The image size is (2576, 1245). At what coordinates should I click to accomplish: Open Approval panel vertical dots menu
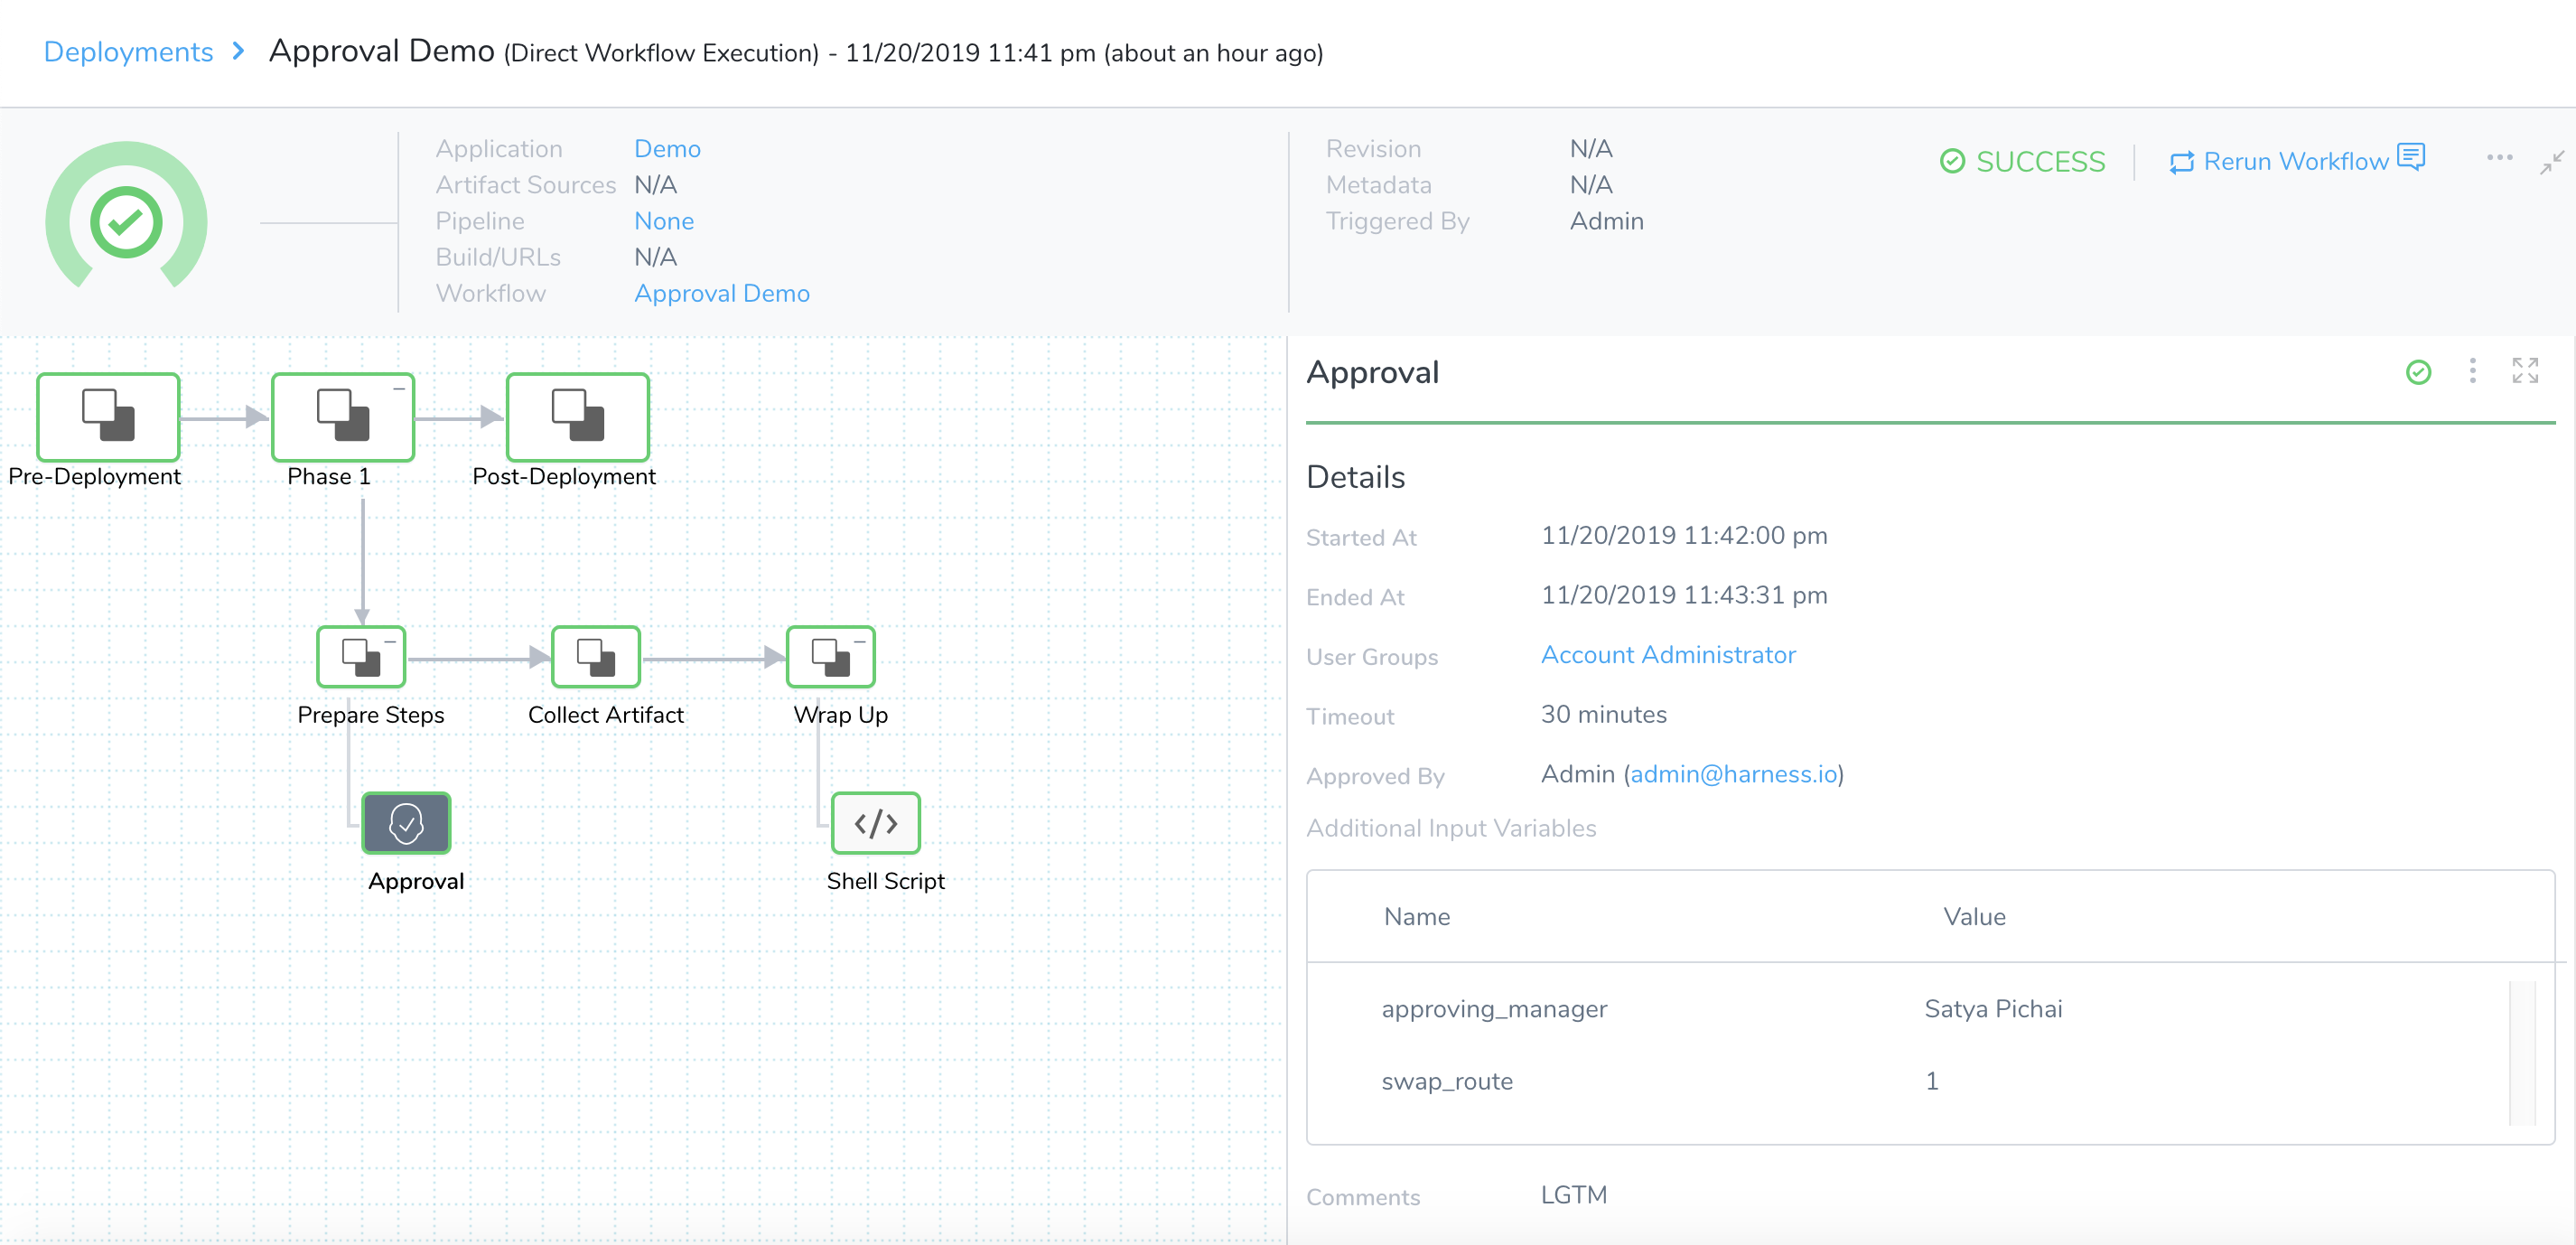pyautogui.click(x=2472, y=371)
